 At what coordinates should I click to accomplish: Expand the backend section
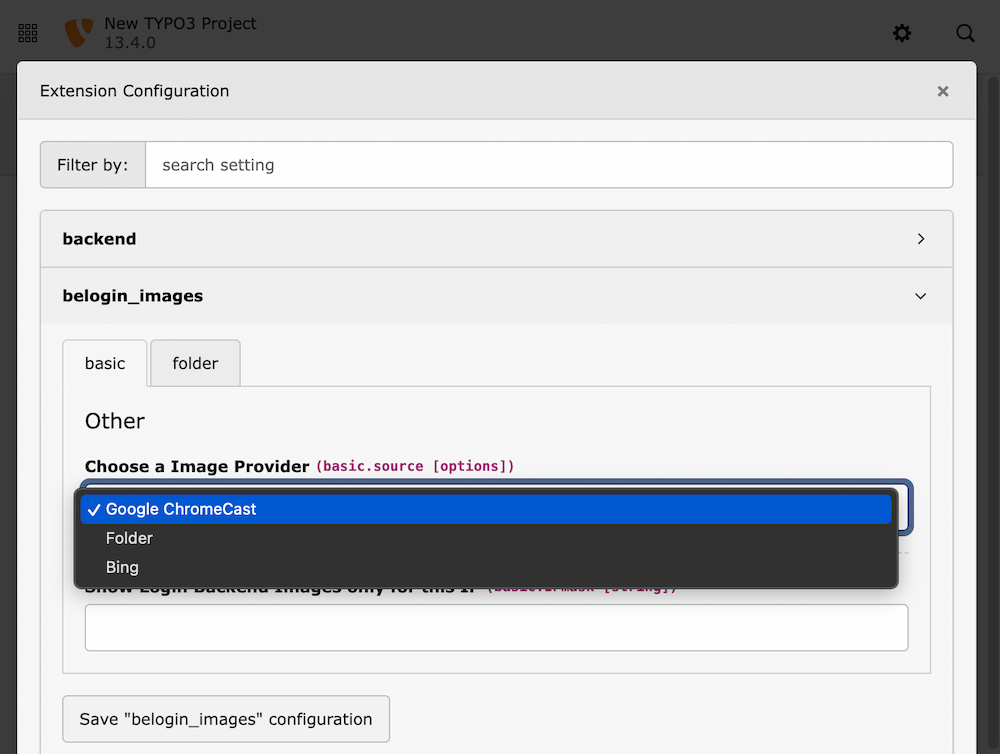point(496,239)
